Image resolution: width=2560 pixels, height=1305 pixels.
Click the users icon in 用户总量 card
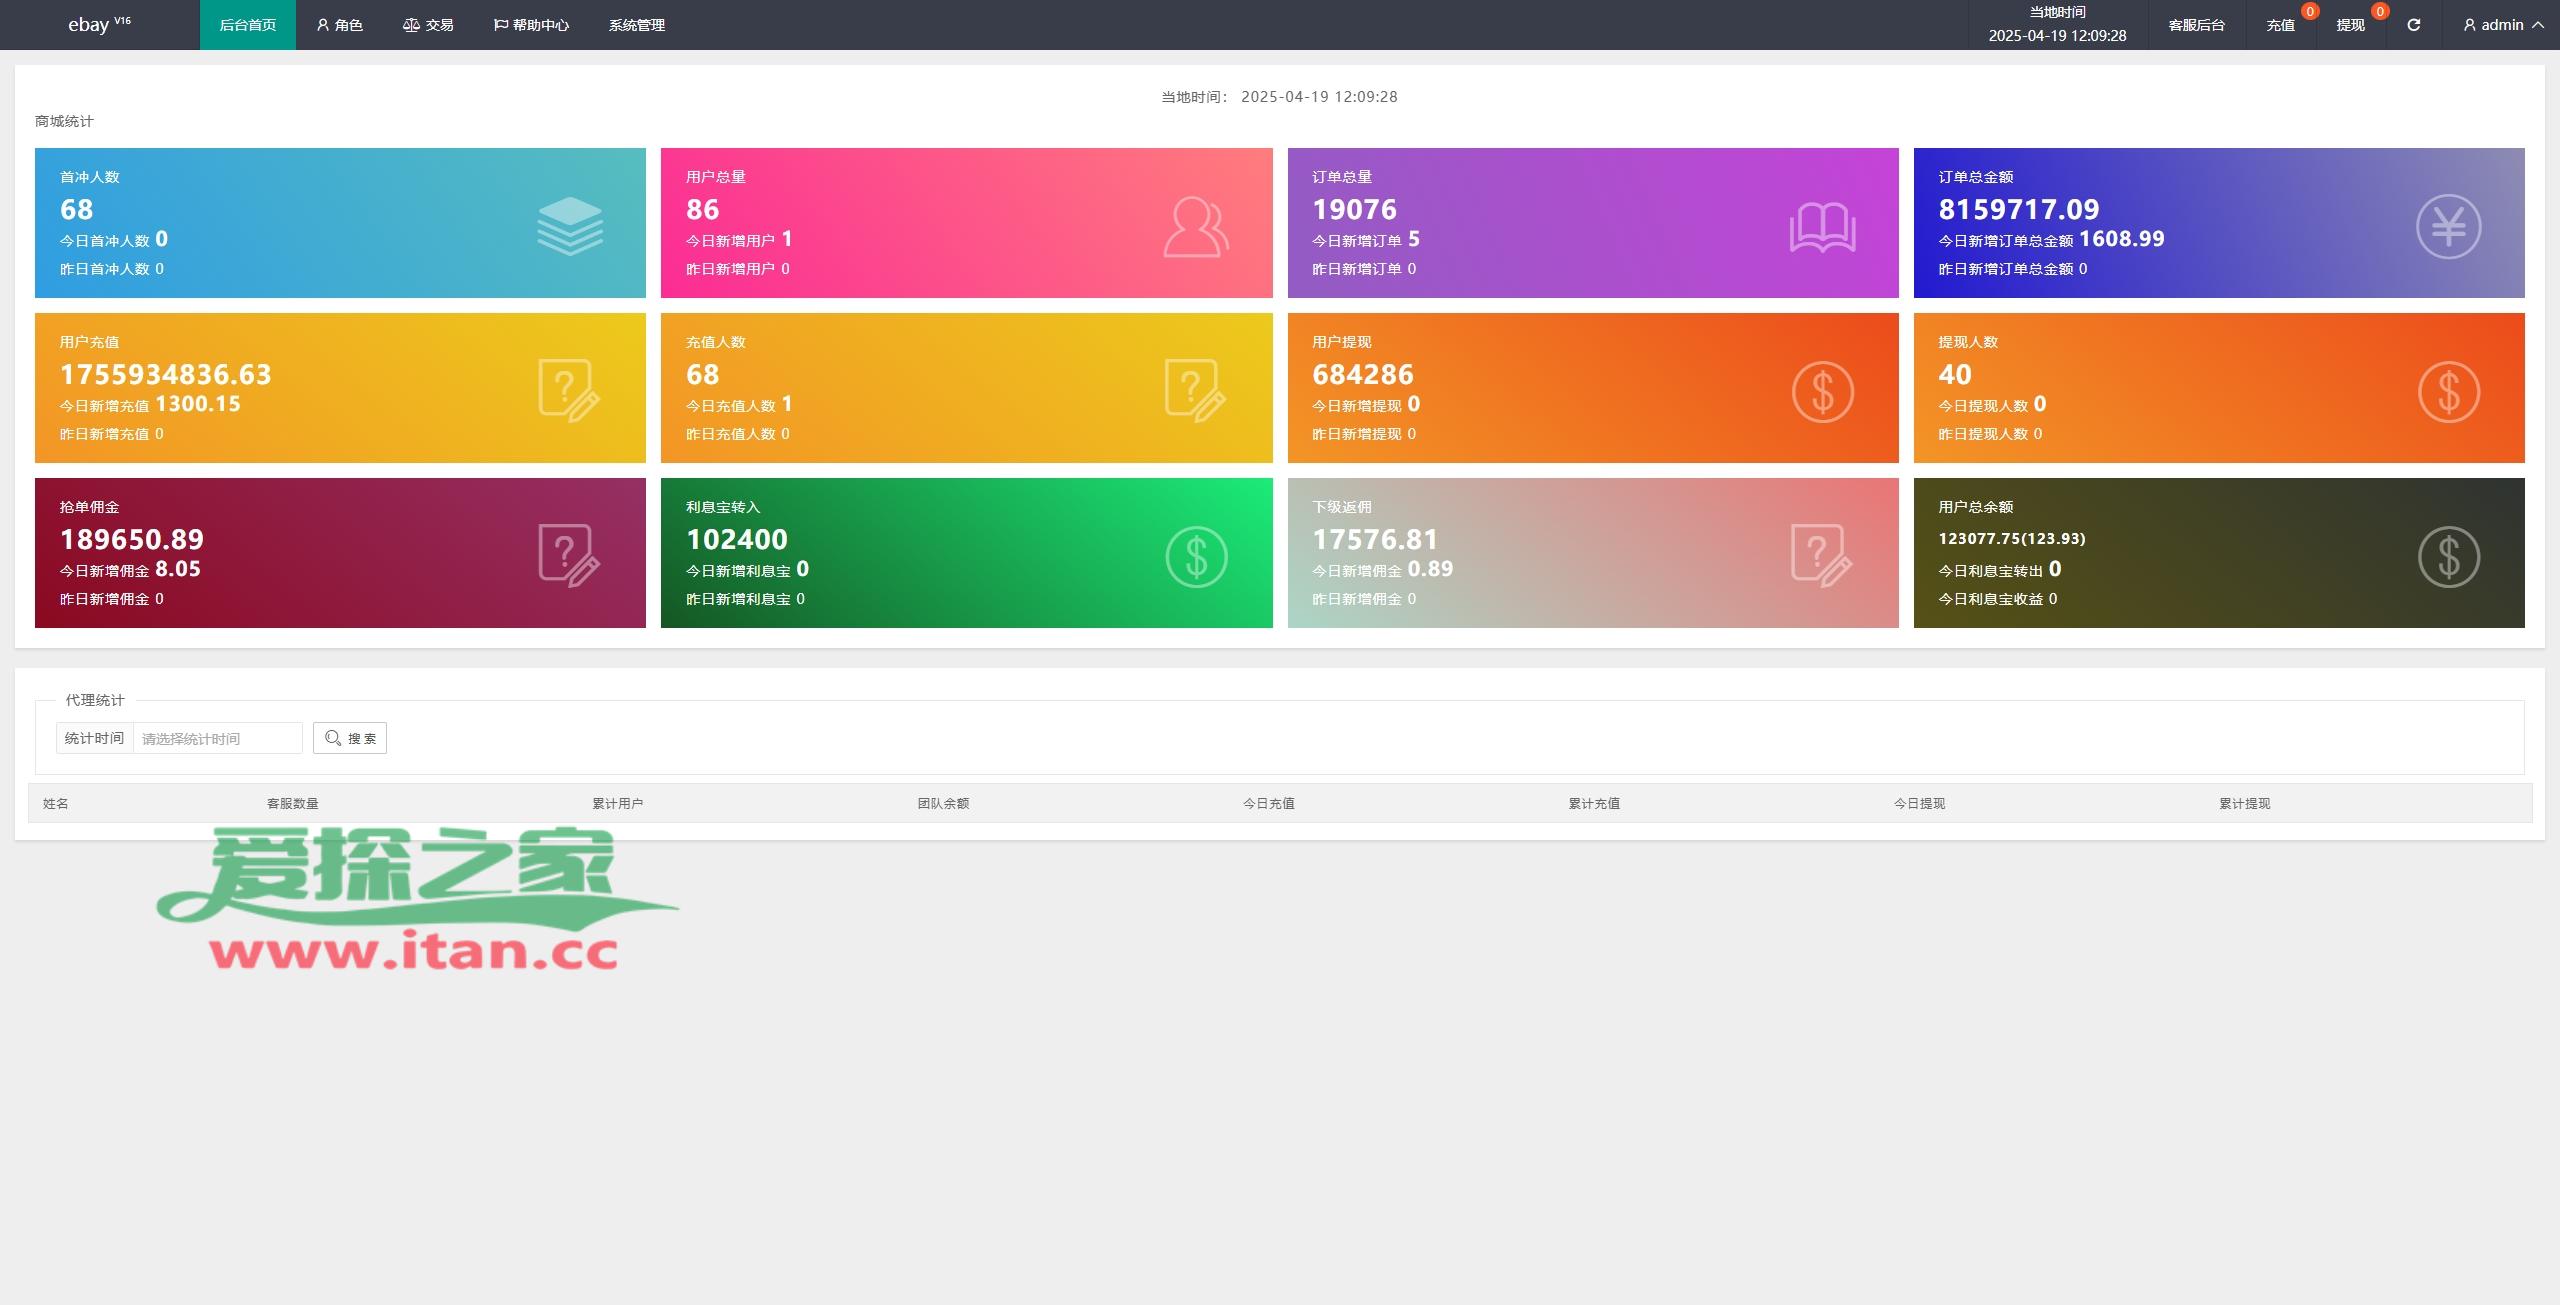tap(1195, 227)
